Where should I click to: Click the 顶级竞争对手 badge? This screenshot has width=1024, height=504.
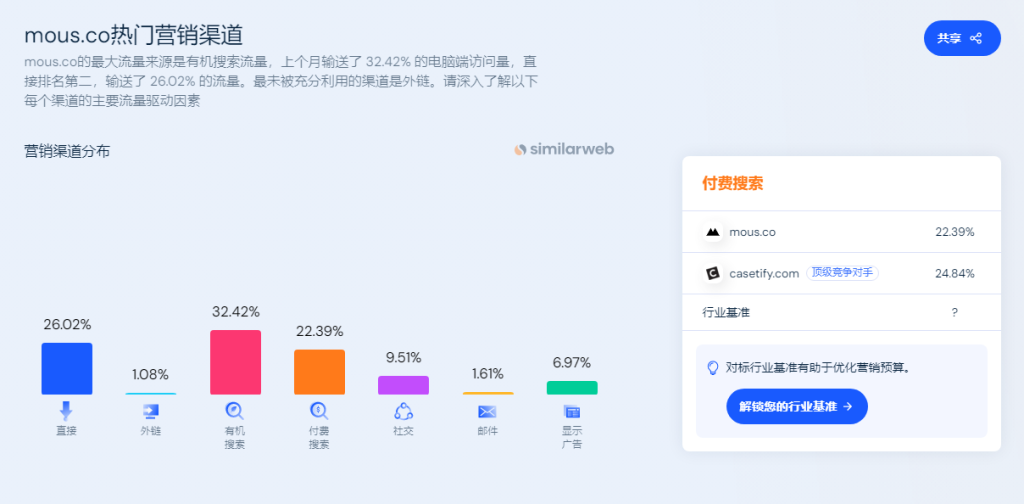pyautogui.click(x=842, y=274)
